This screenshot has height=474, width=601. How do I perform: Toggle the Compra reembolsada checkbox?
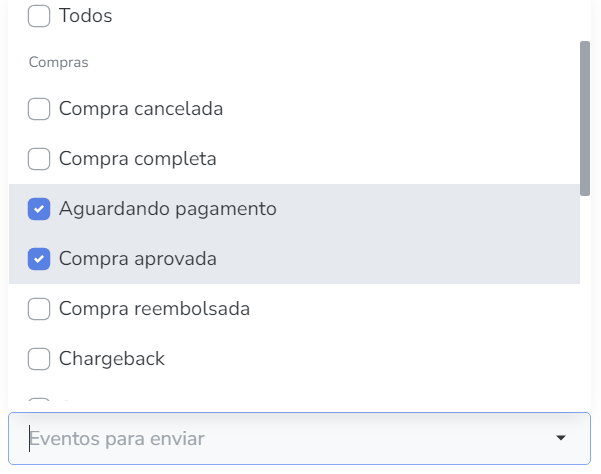[x=39, y=309]
